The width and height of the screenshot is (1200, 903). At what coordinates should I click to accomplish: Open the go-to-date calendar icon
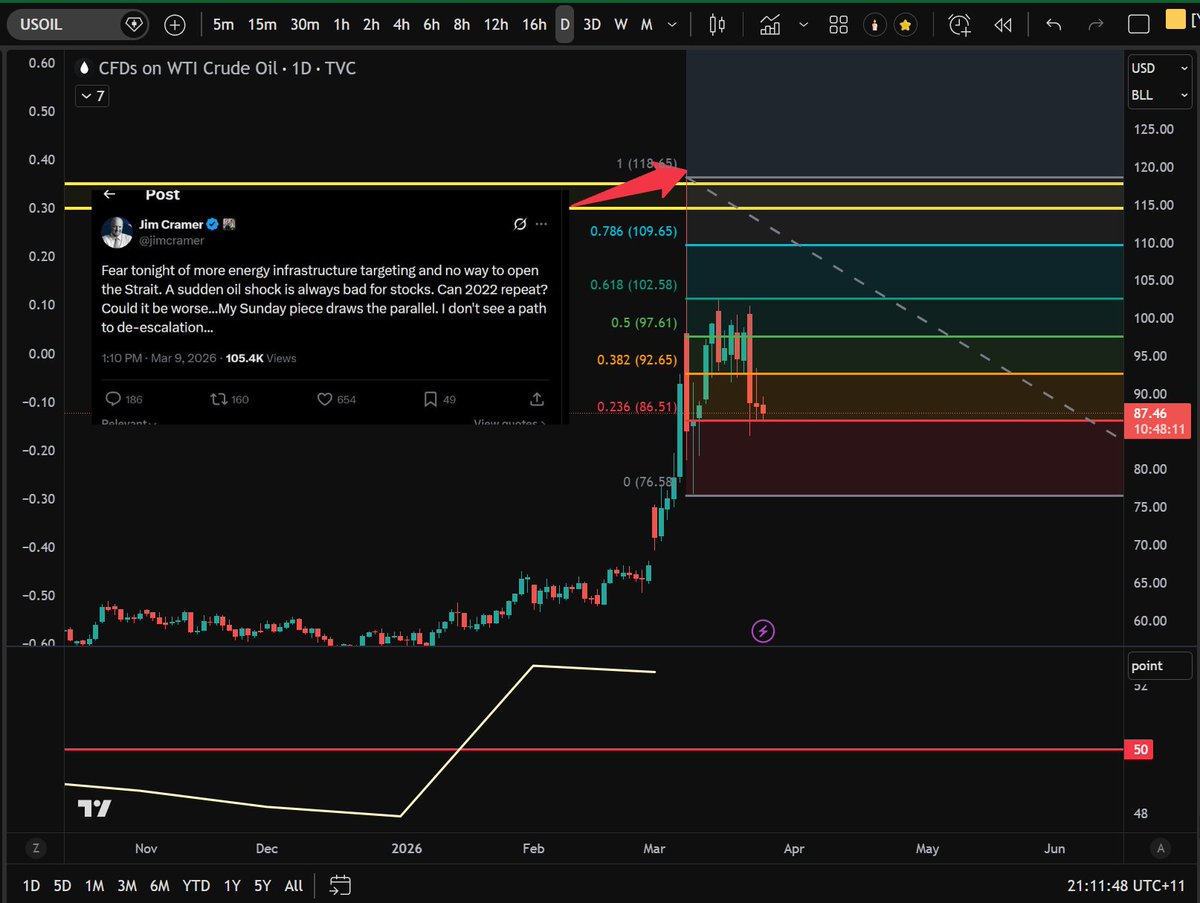point(339,886)
